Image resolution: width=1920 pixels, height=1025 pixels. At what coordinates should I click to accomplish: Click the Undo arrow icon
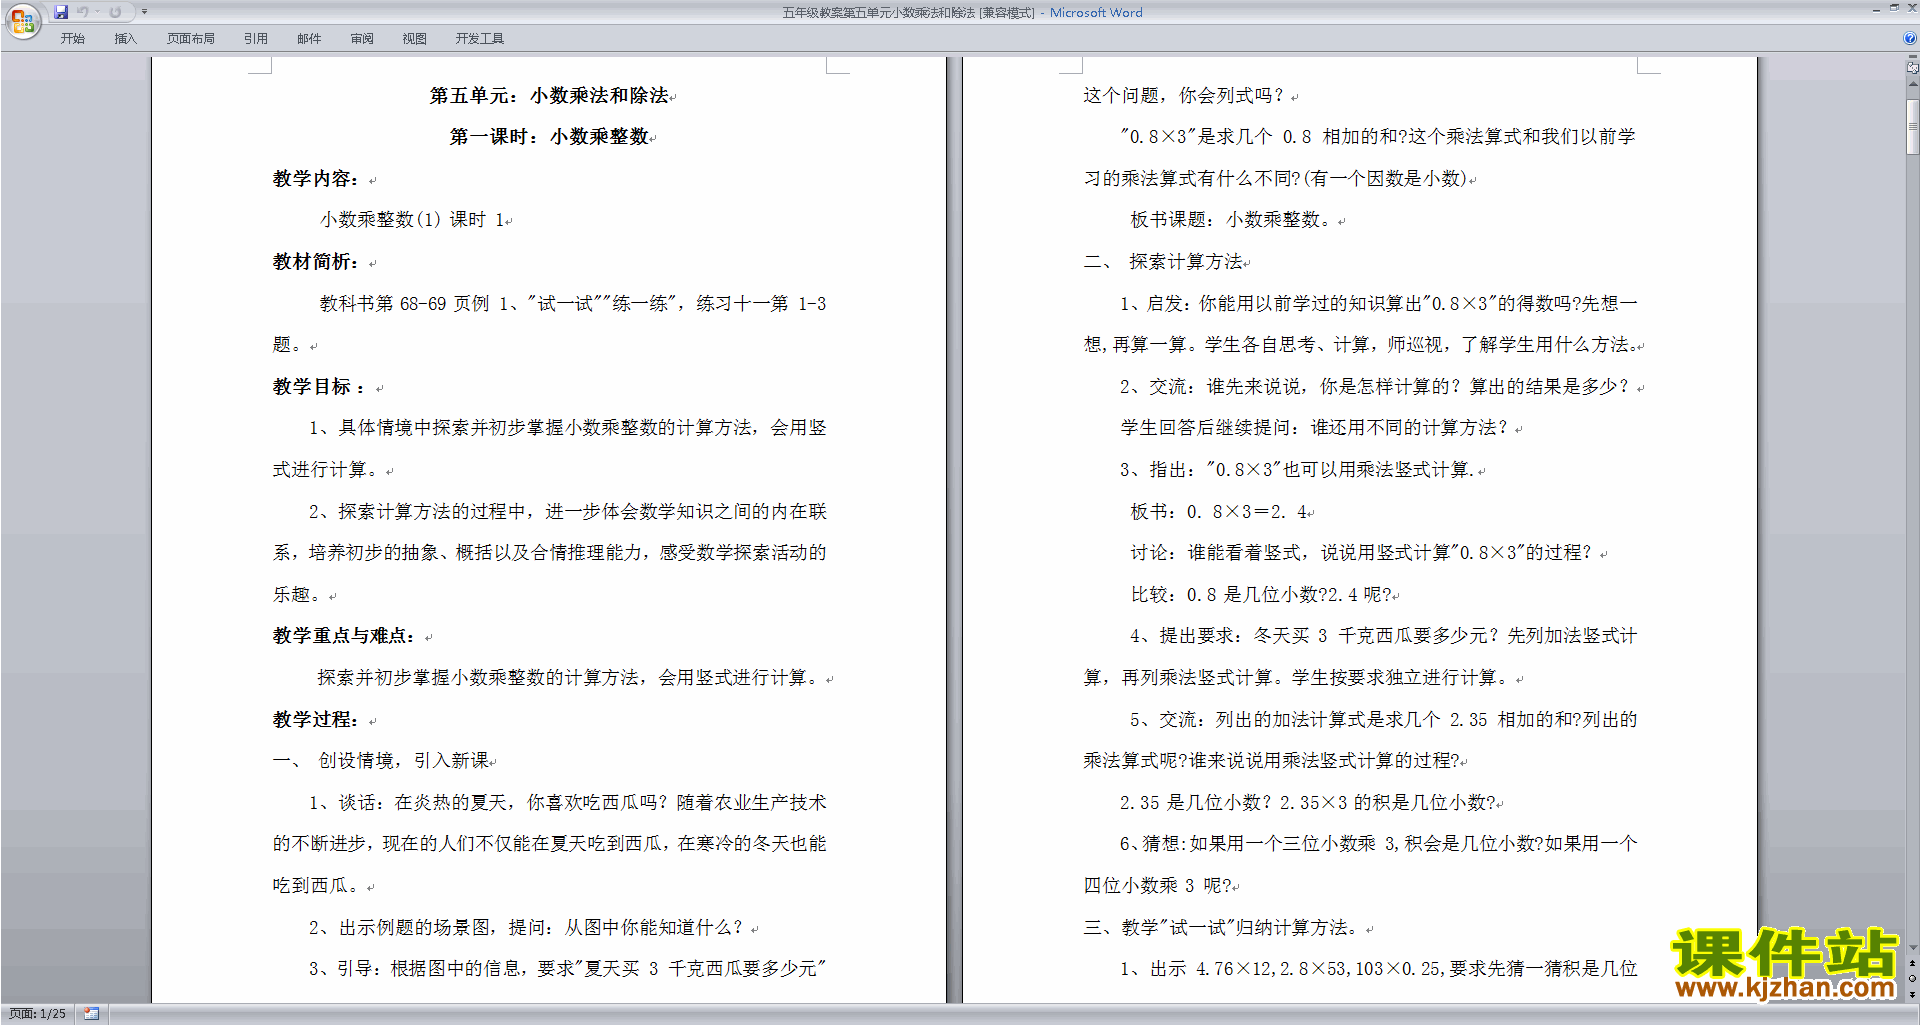click(x=83, y=12)
